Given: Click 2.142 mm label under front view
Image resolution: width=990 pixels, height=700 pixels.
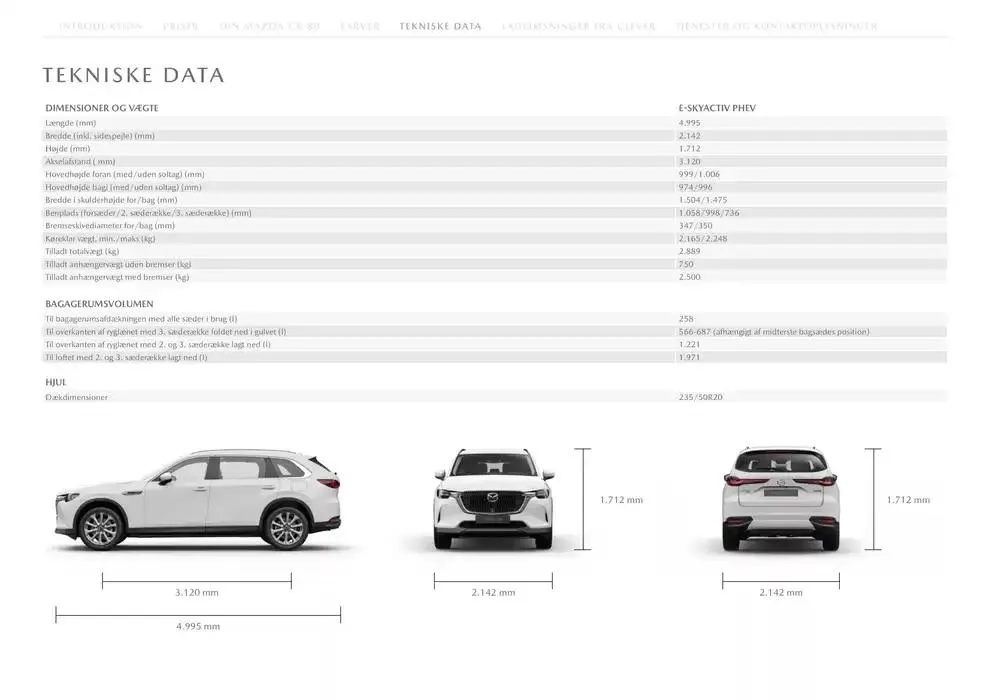Looking at the screenshot, I should (x=493, y=592).
